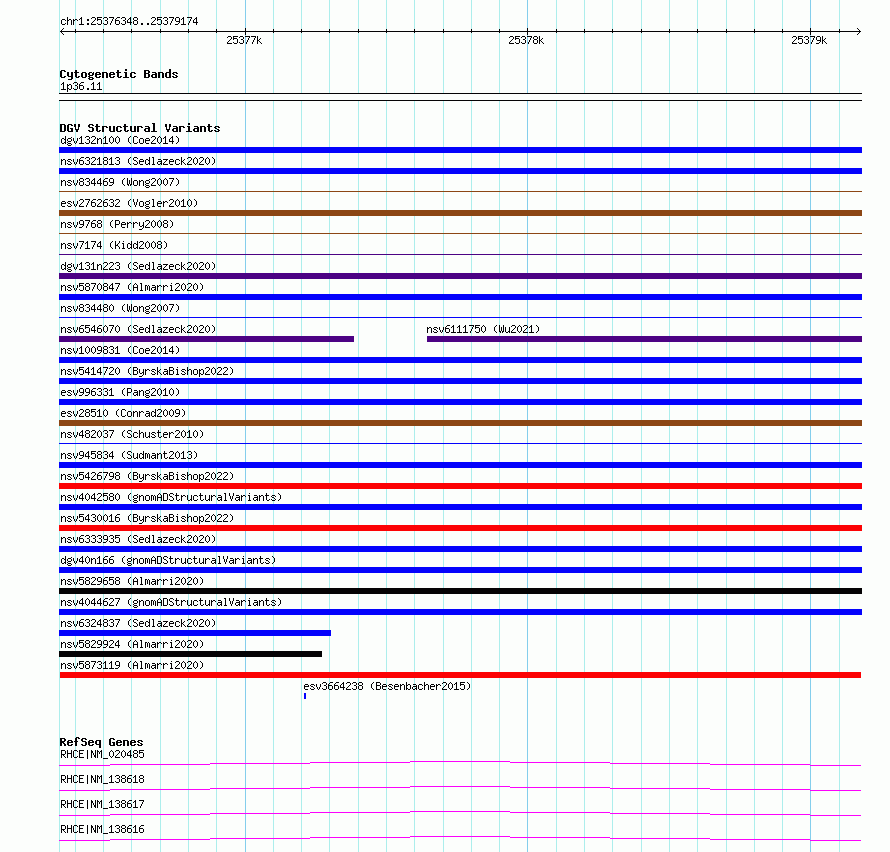Click the RefSeq Genes track title
The height and width of the screenshot is (852, 890).
(x=101, y=742)
